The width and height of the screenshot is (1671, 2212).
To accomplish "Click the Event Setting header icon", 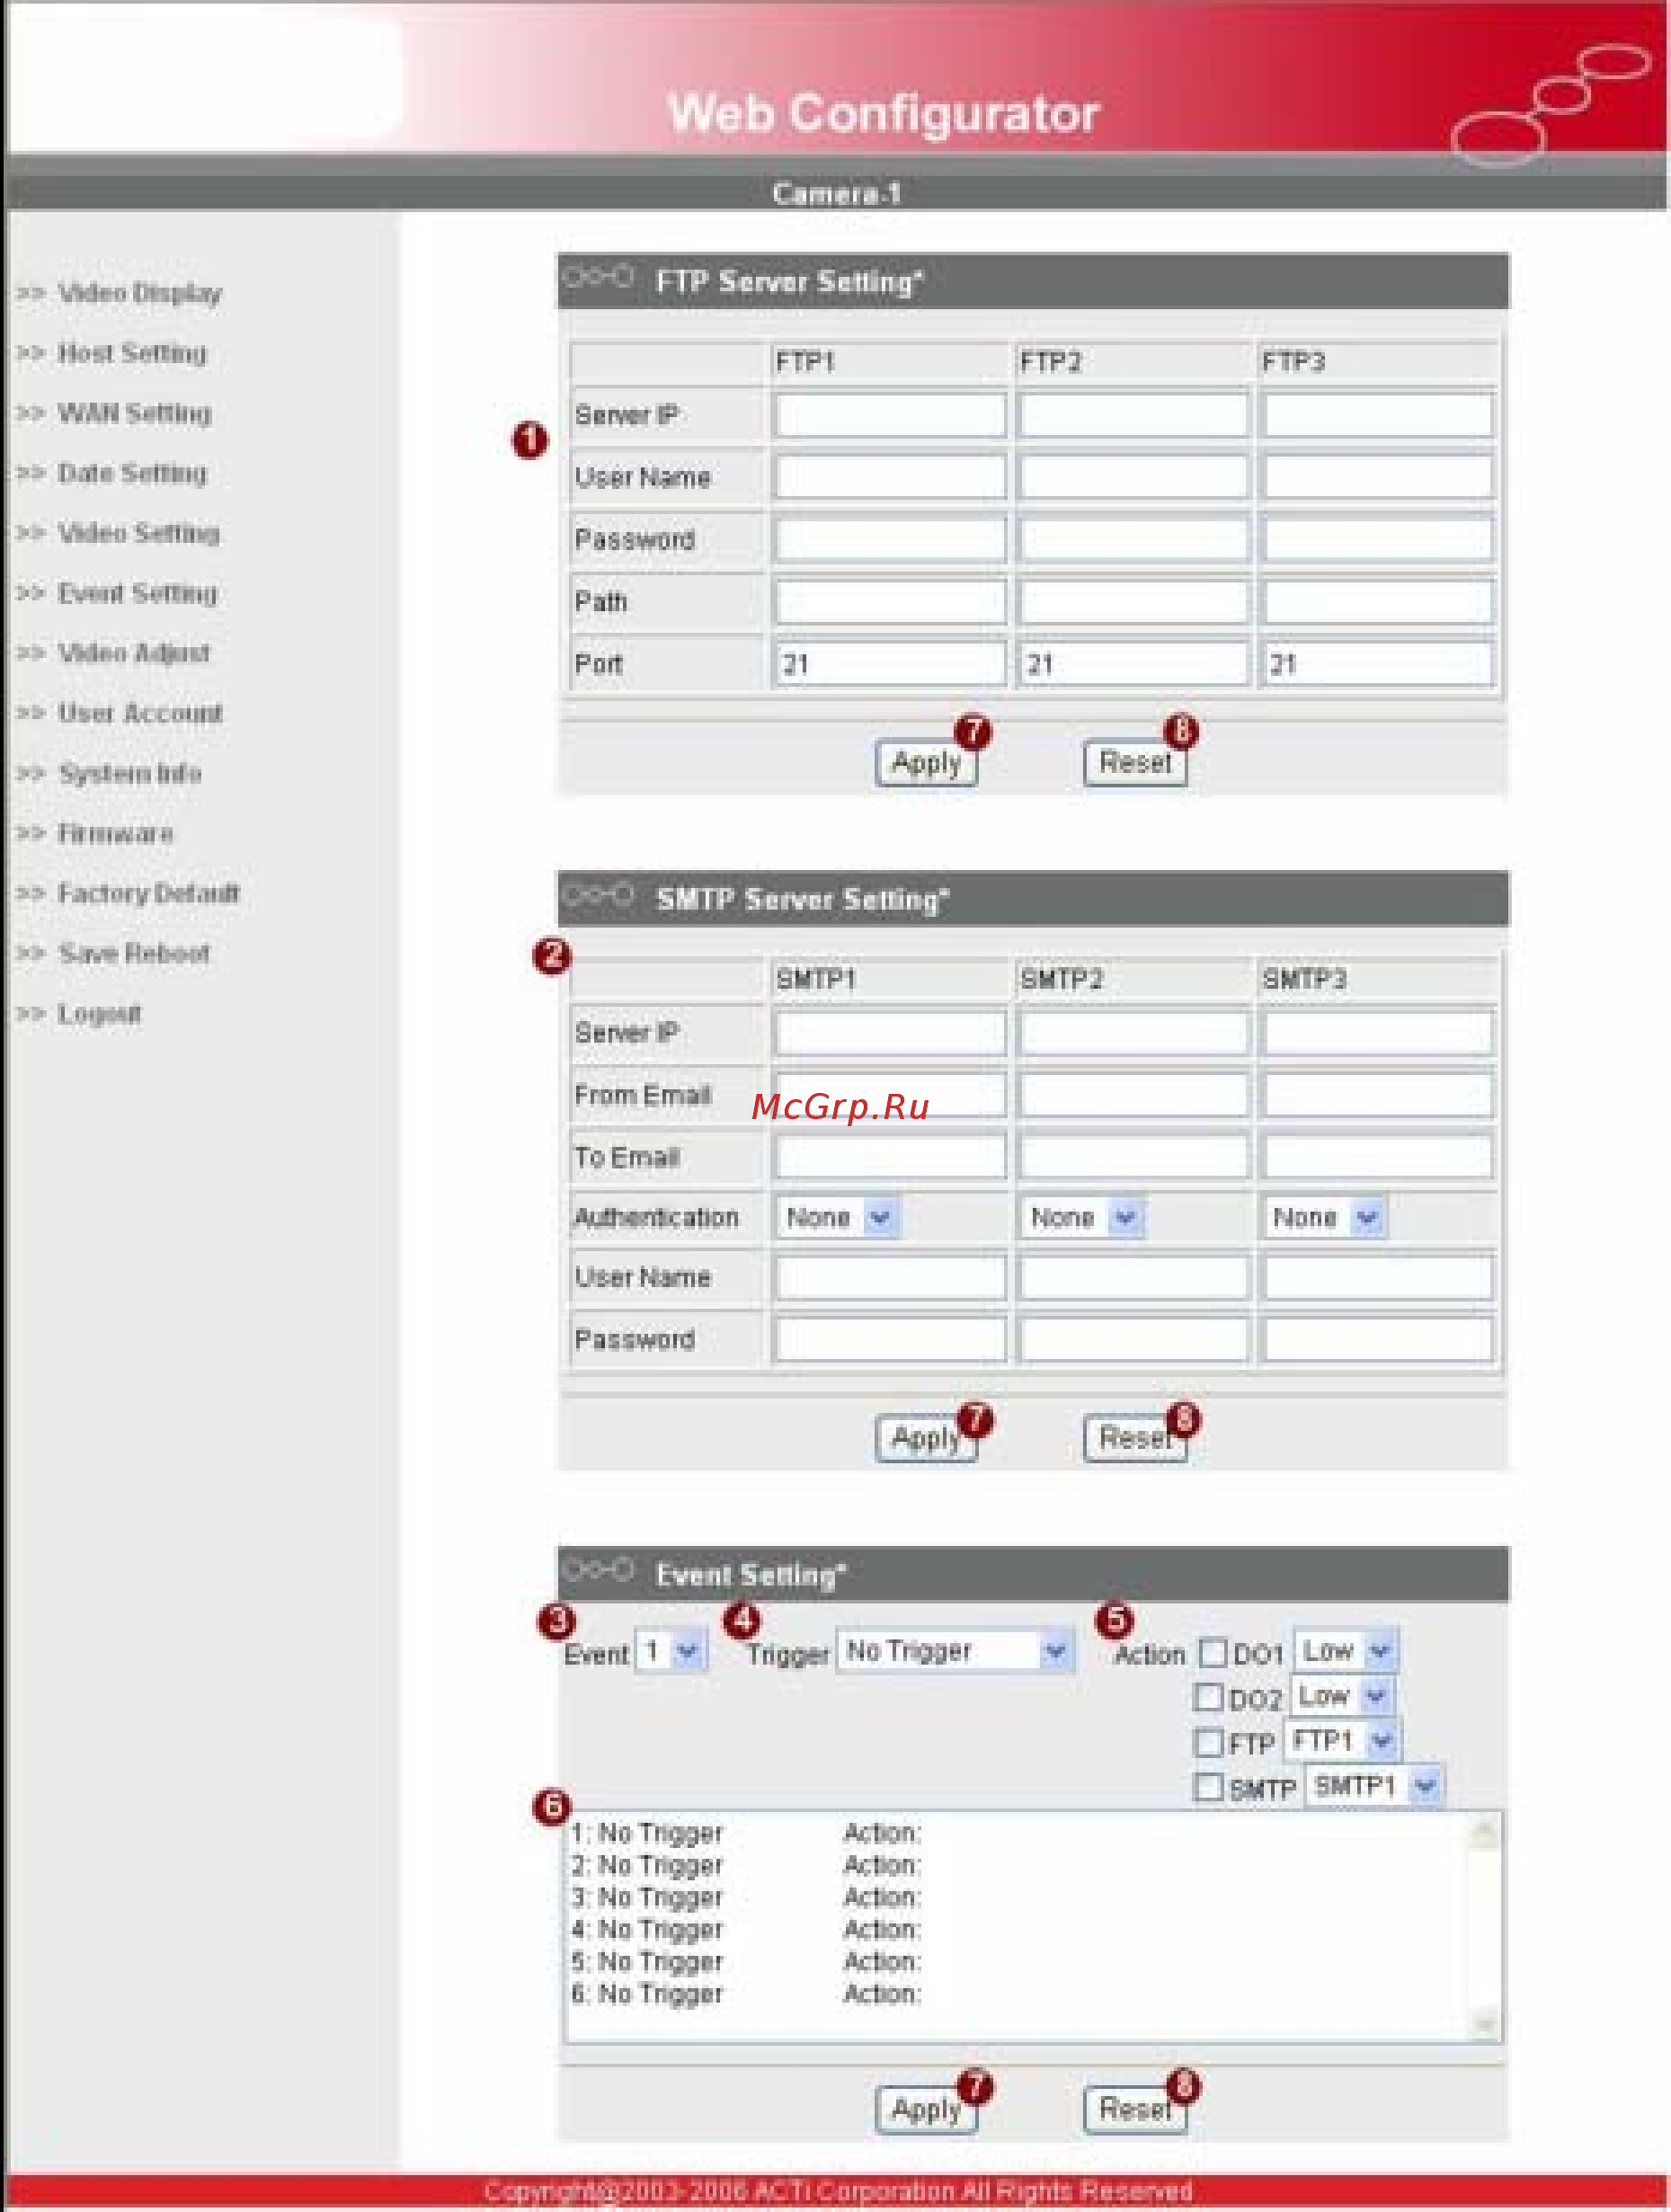I will (598, 1570).
